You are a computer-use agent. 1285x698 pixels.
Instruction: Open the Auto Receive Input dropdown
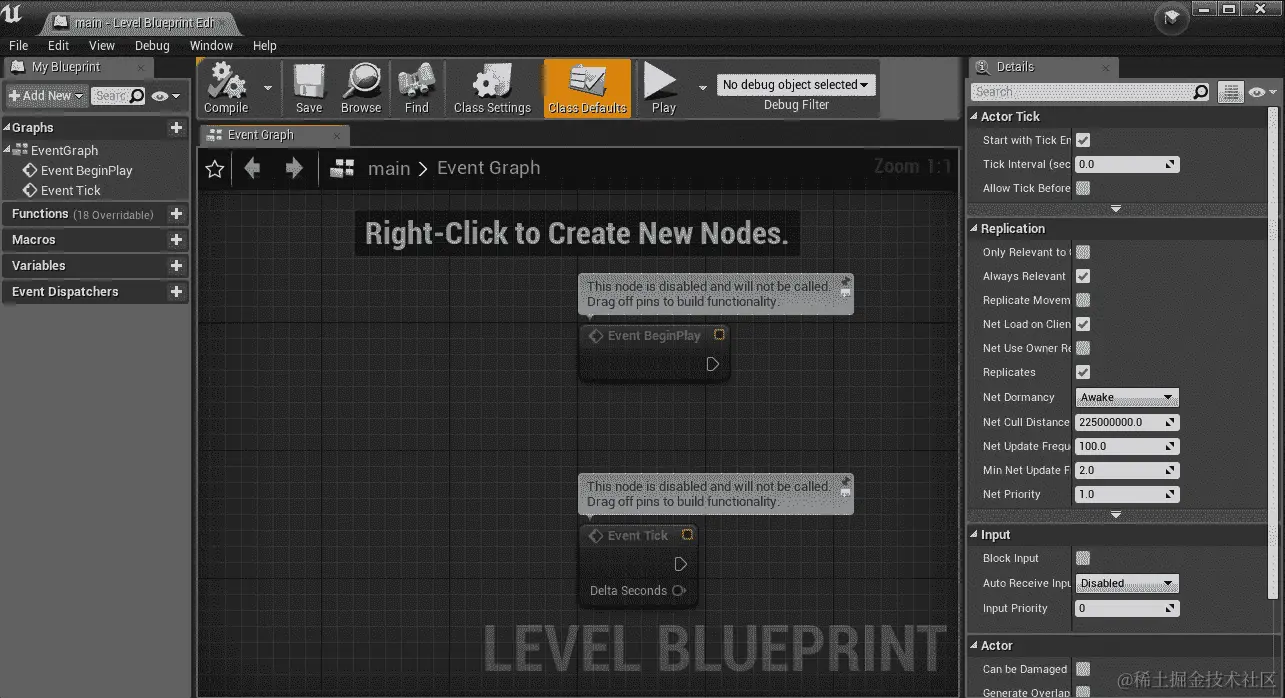[x=1127, y=583]
